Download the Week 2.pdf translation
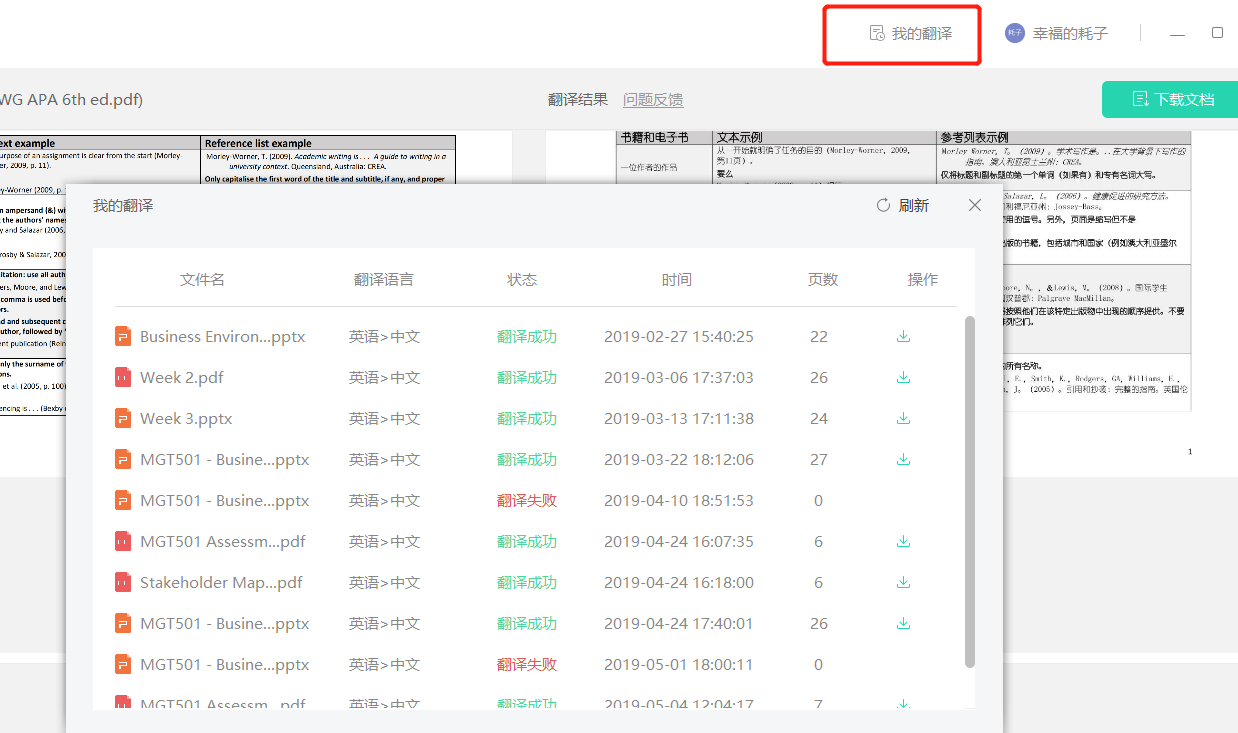Screen dimensions: 1238x733 [x=903, y=377]
